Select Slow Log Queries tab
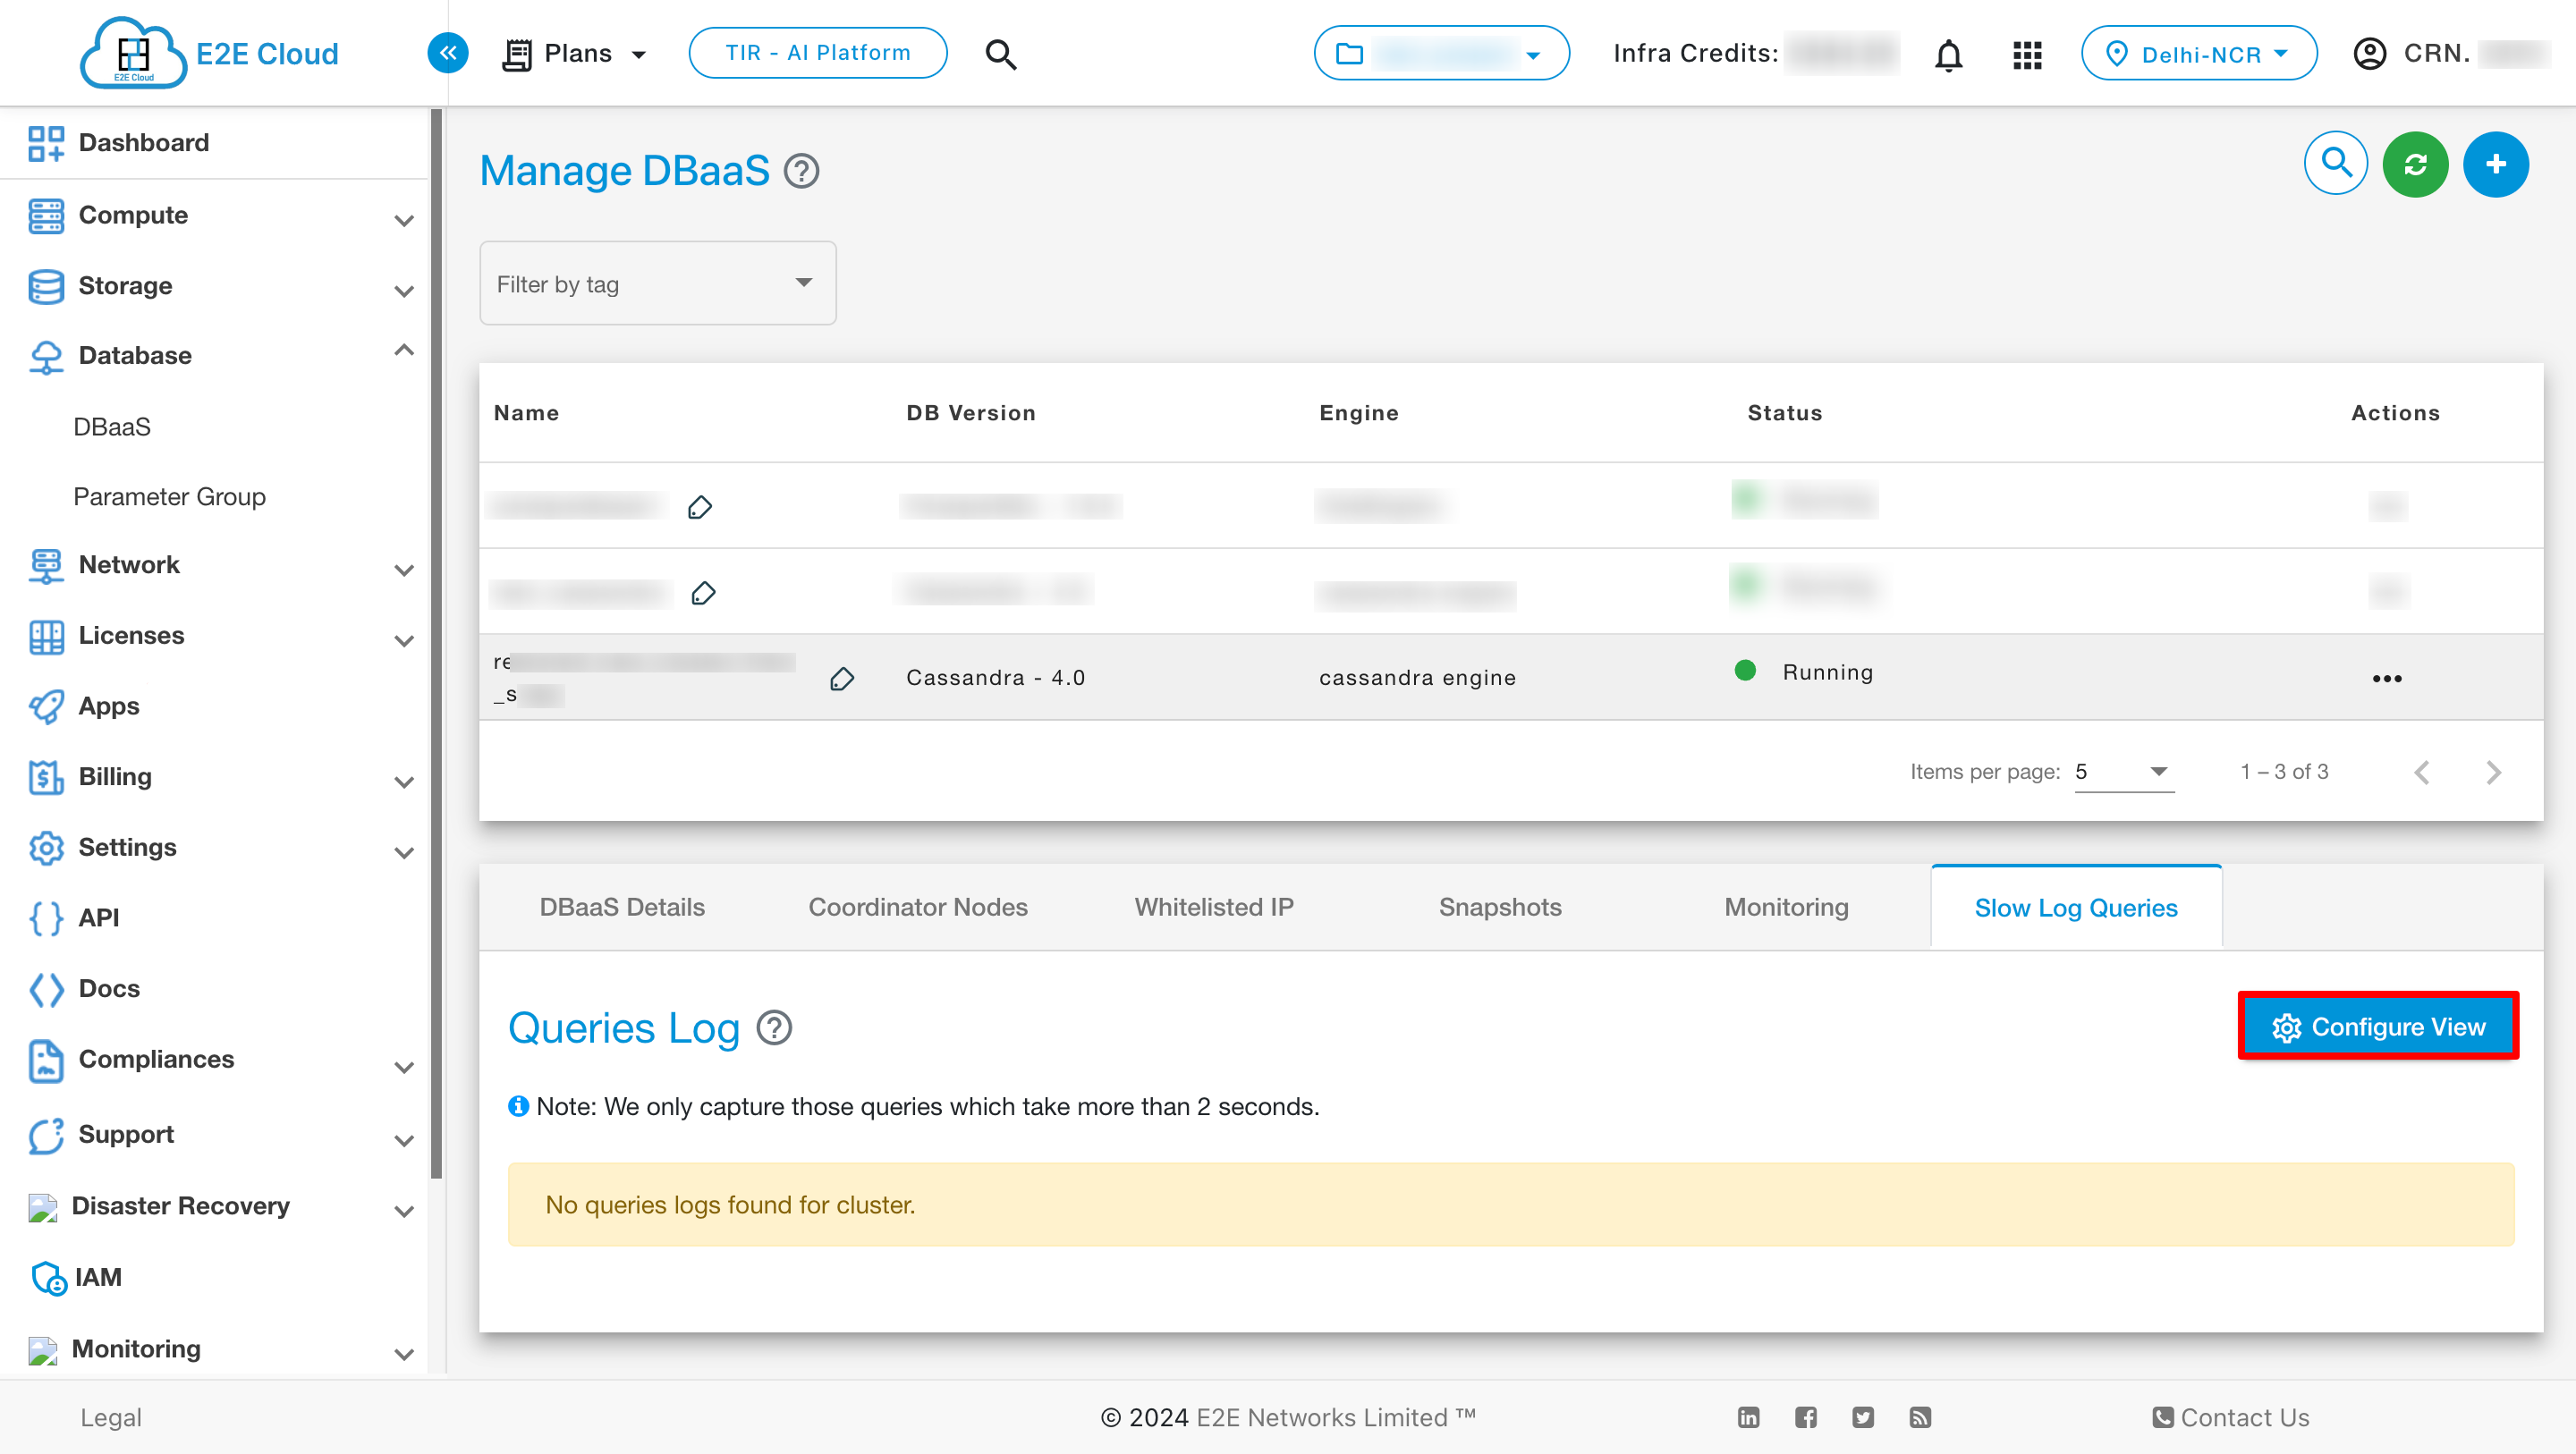The height and width of the screenshot is (1454, 2576). (2076, 907)
